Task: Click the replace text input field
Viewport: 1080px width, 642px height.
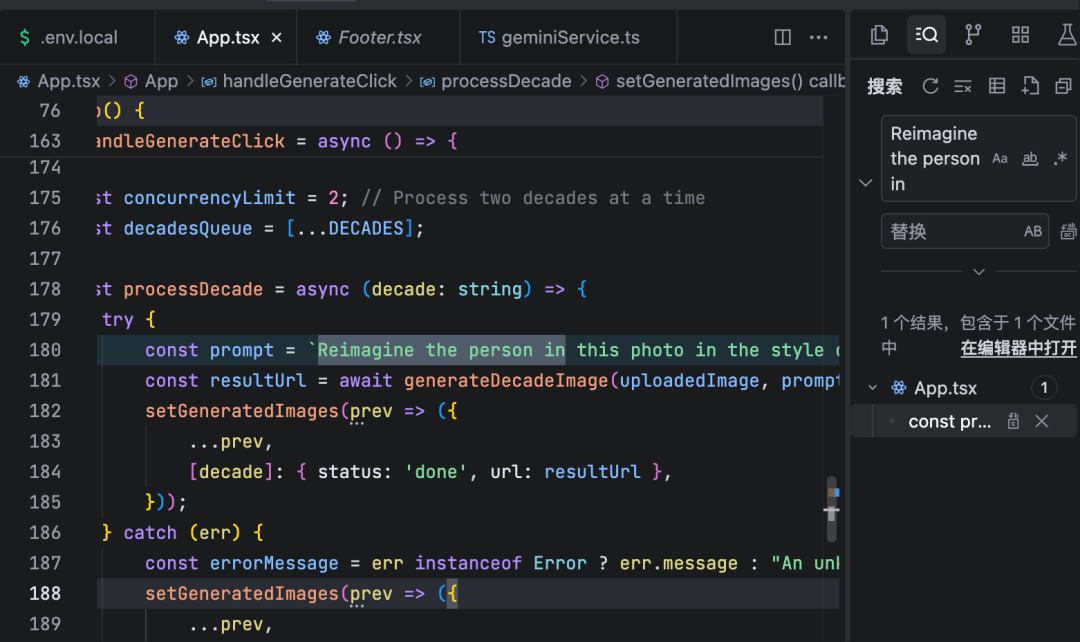Action: pyautogui.click(x=950, y=231)
